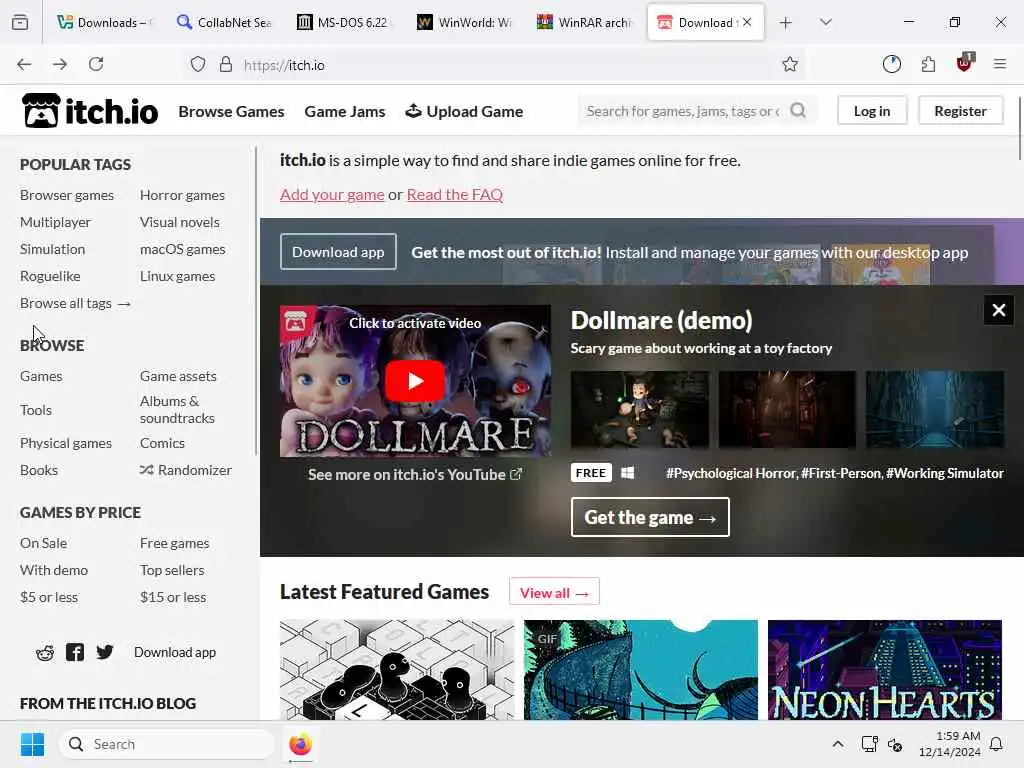Click the search magnifier icon in itch.io header

(797, 110)
